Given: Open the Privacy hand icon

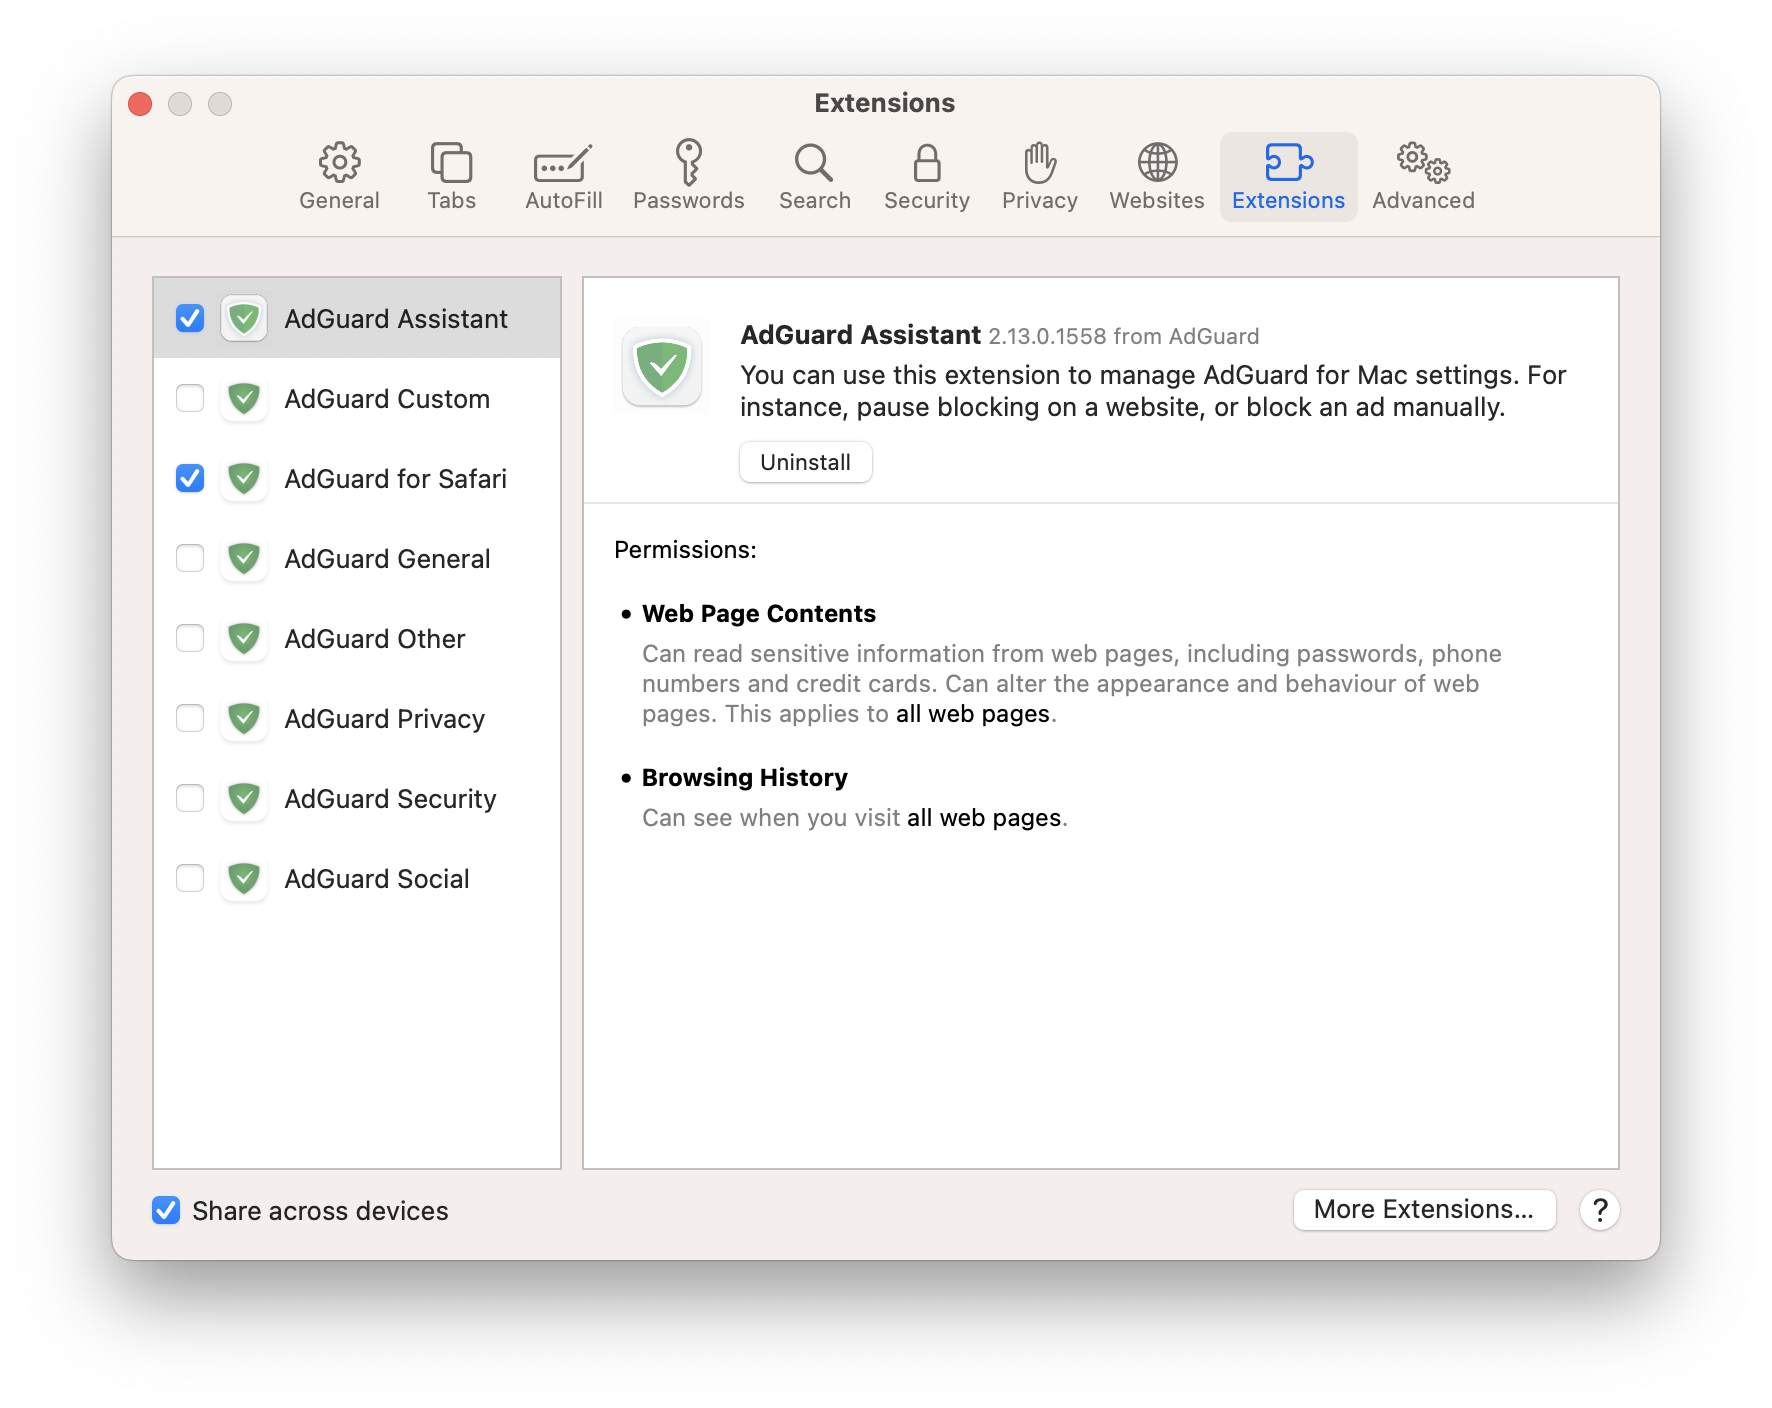Looking at the screenshot, I should tap(1039, 162).
